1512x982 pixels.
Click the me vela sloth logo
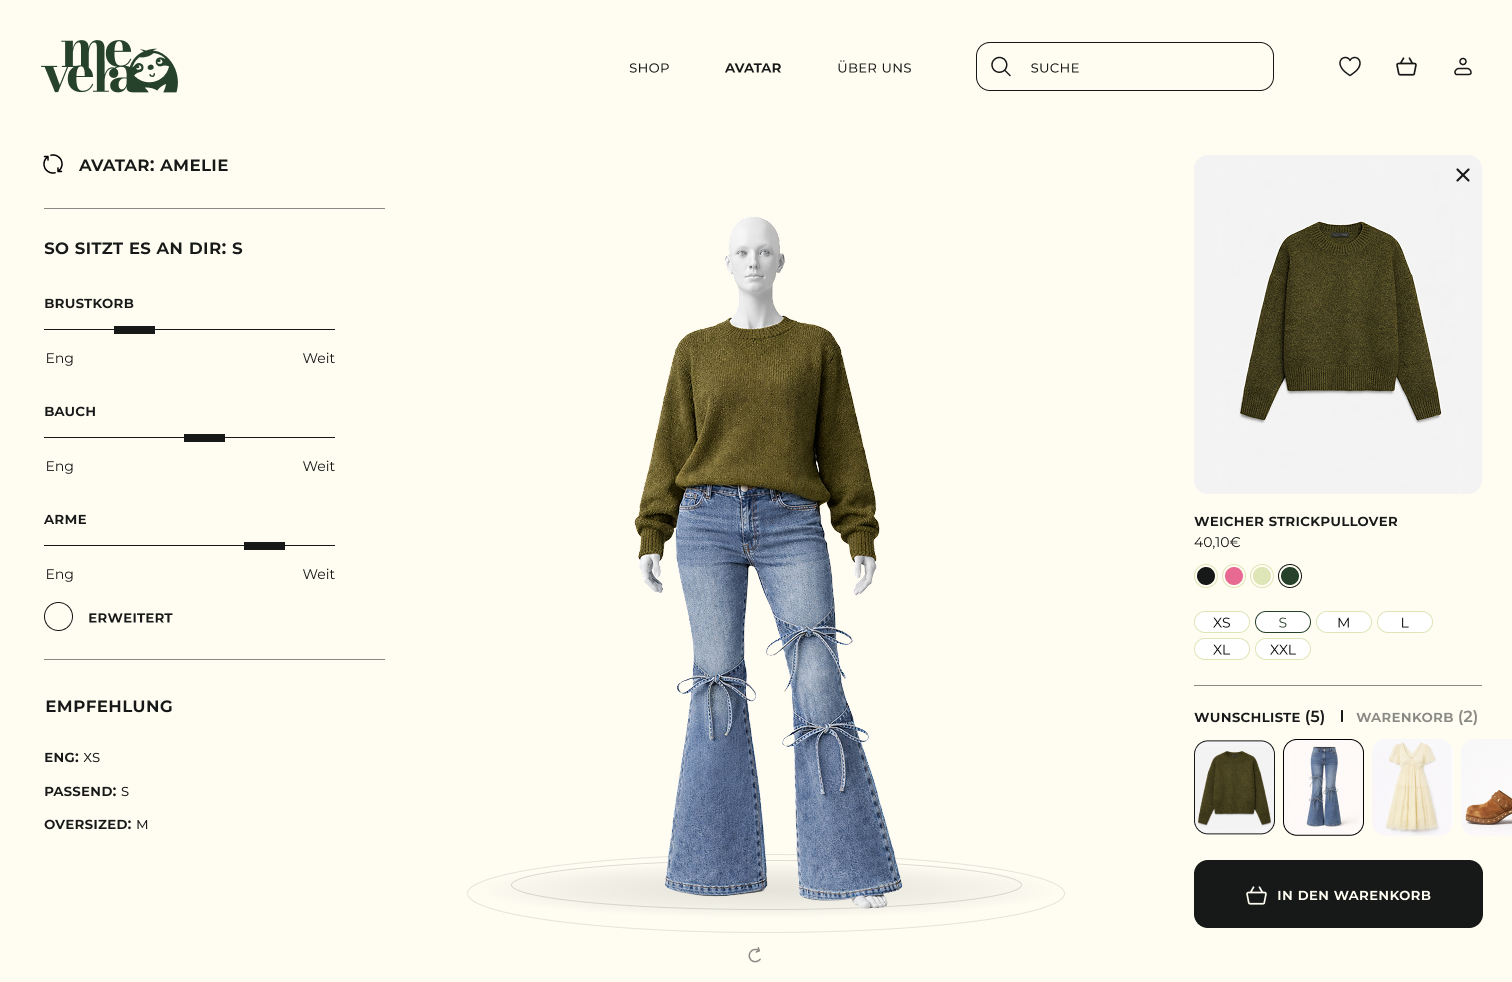click(110, 67)
